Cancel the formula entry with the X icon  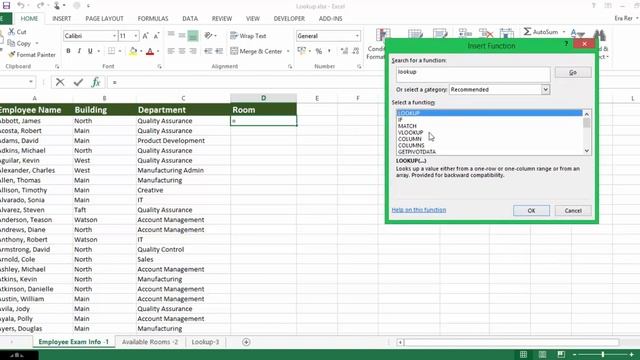click(x=60, y=82)
